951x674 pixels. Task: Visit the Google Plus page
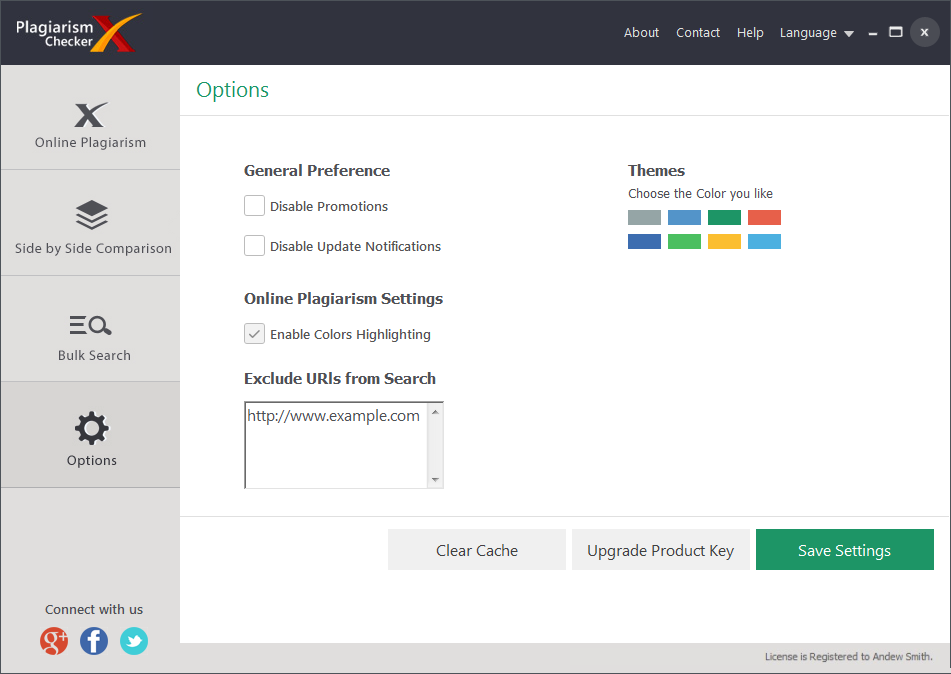pos(54,641)
